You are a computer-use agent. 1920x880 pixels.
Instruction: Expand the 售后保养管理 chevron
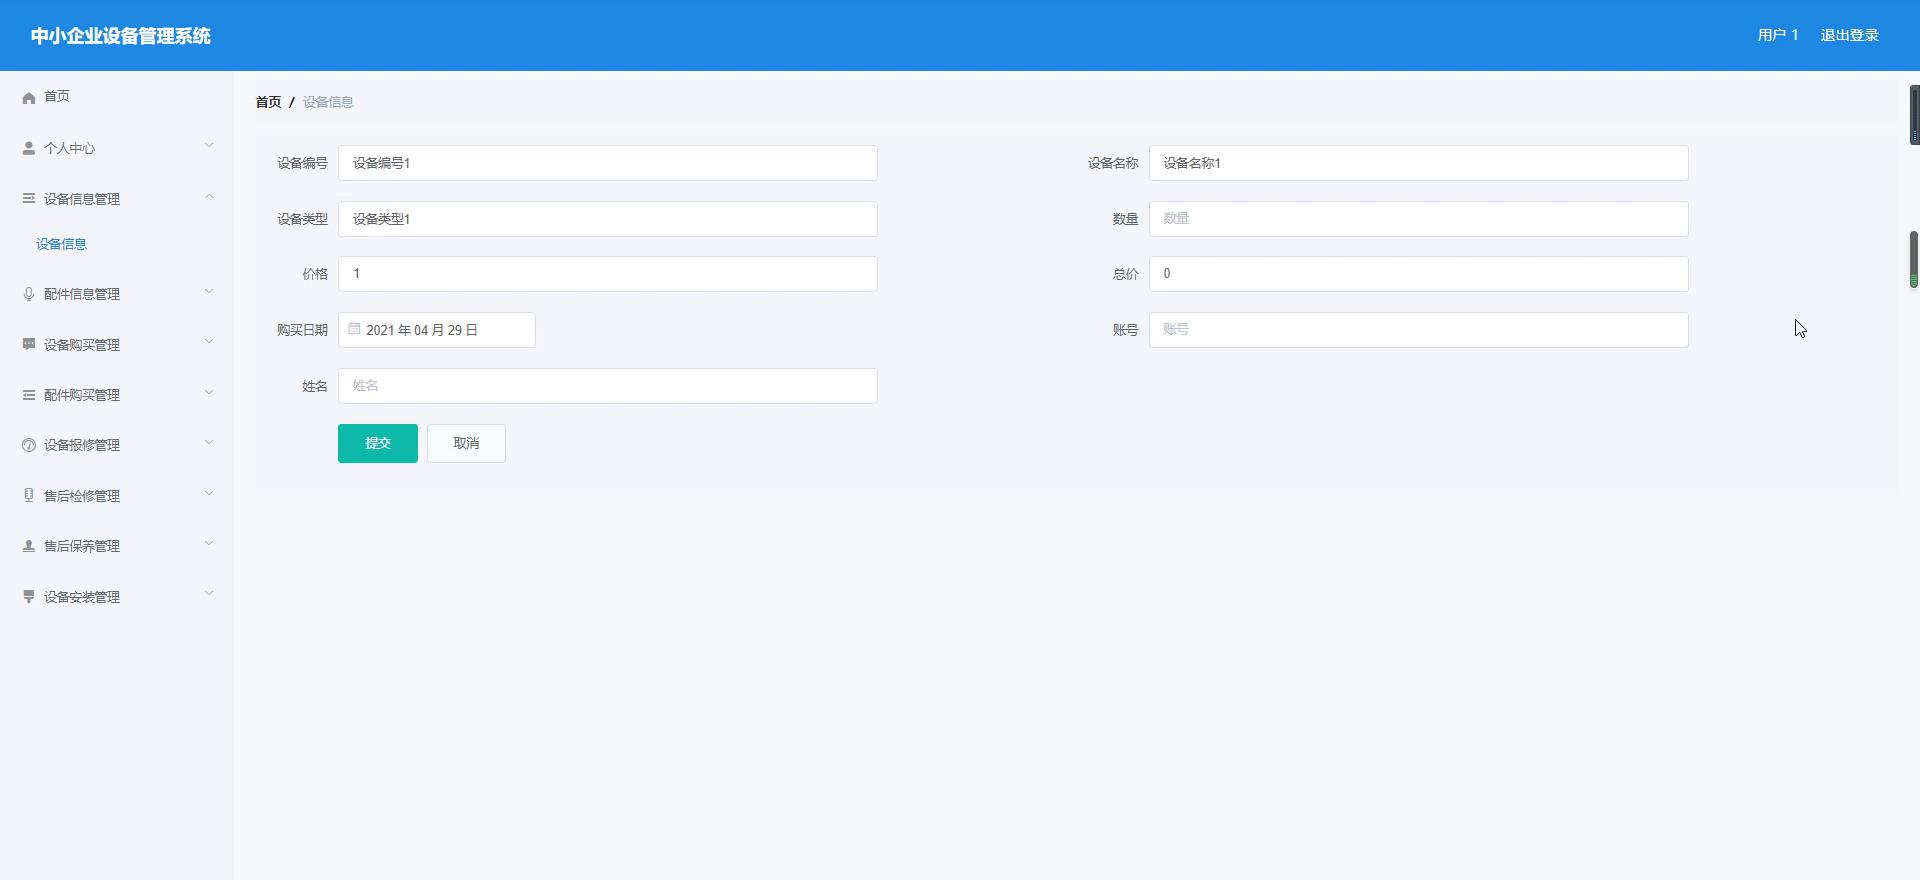[209, 544]
